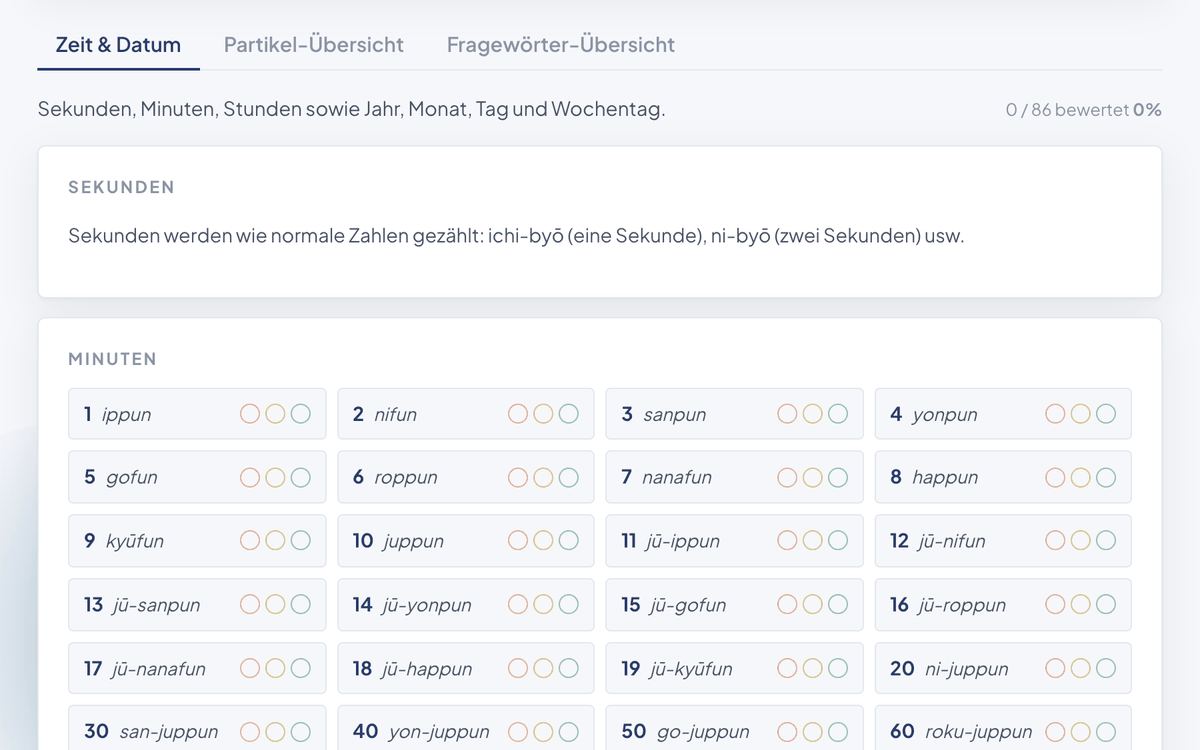This screenshot has width=1200, height=750.
Task: Mark 6 roppun with the yellow circle
Action: [543, 478]
